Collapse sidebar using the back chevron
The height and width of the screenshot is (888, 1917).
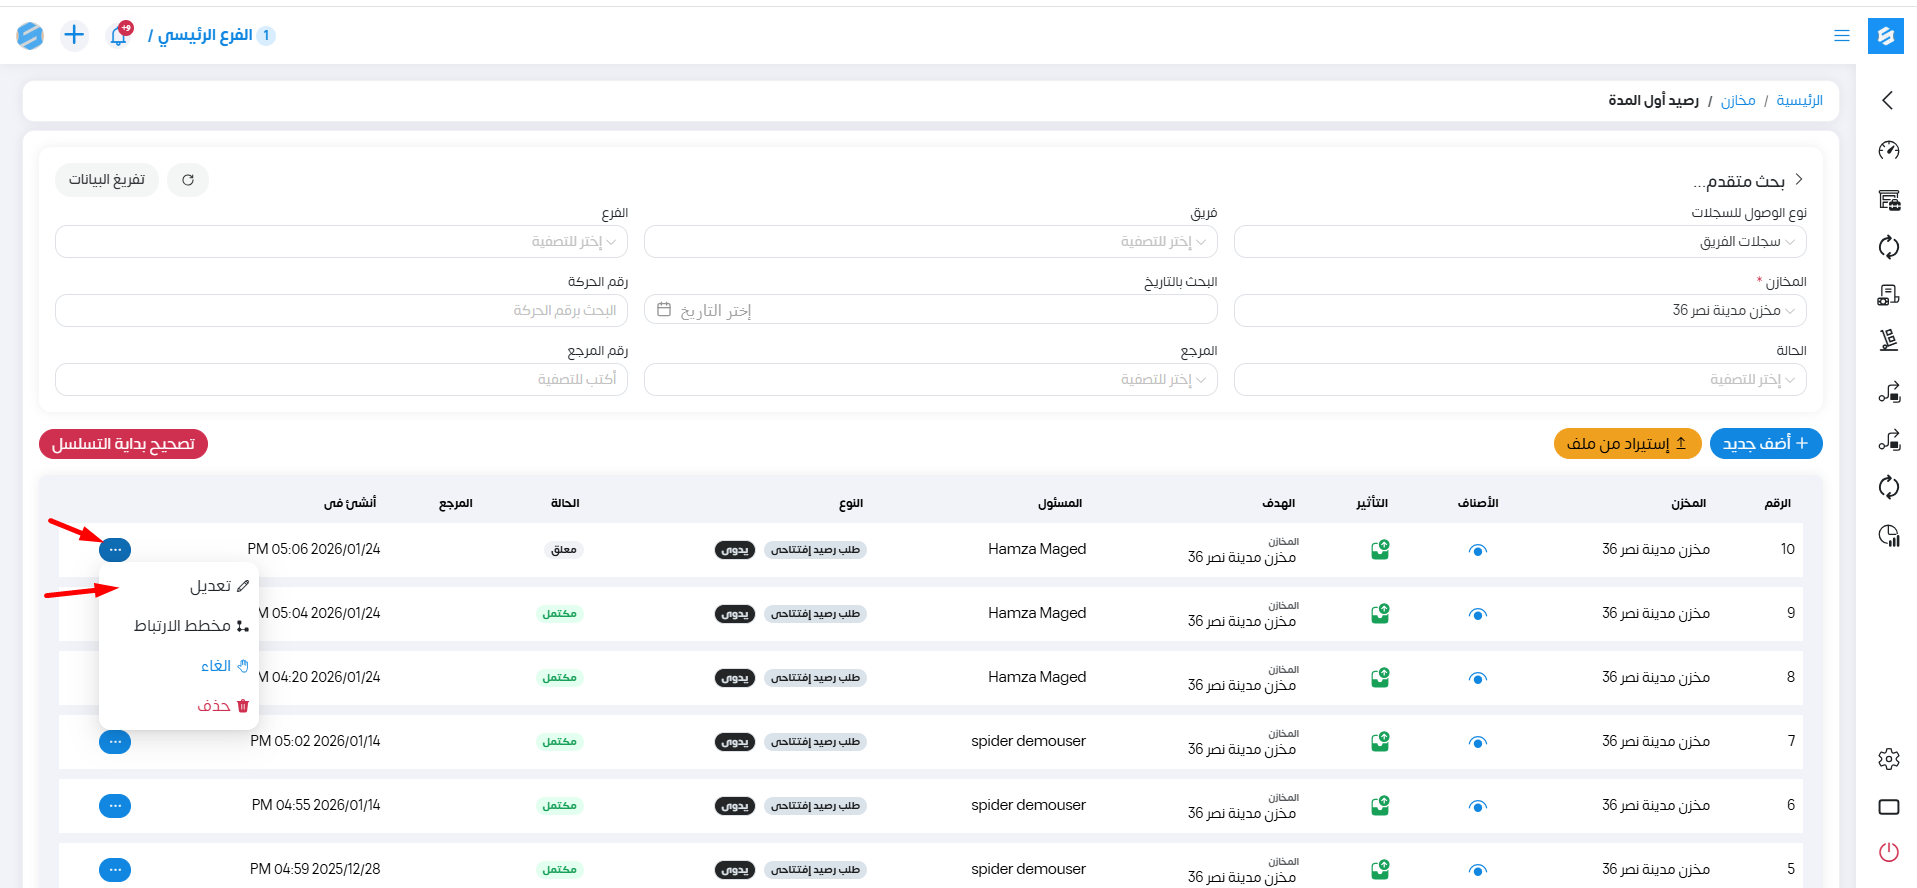pos(1888,100)
